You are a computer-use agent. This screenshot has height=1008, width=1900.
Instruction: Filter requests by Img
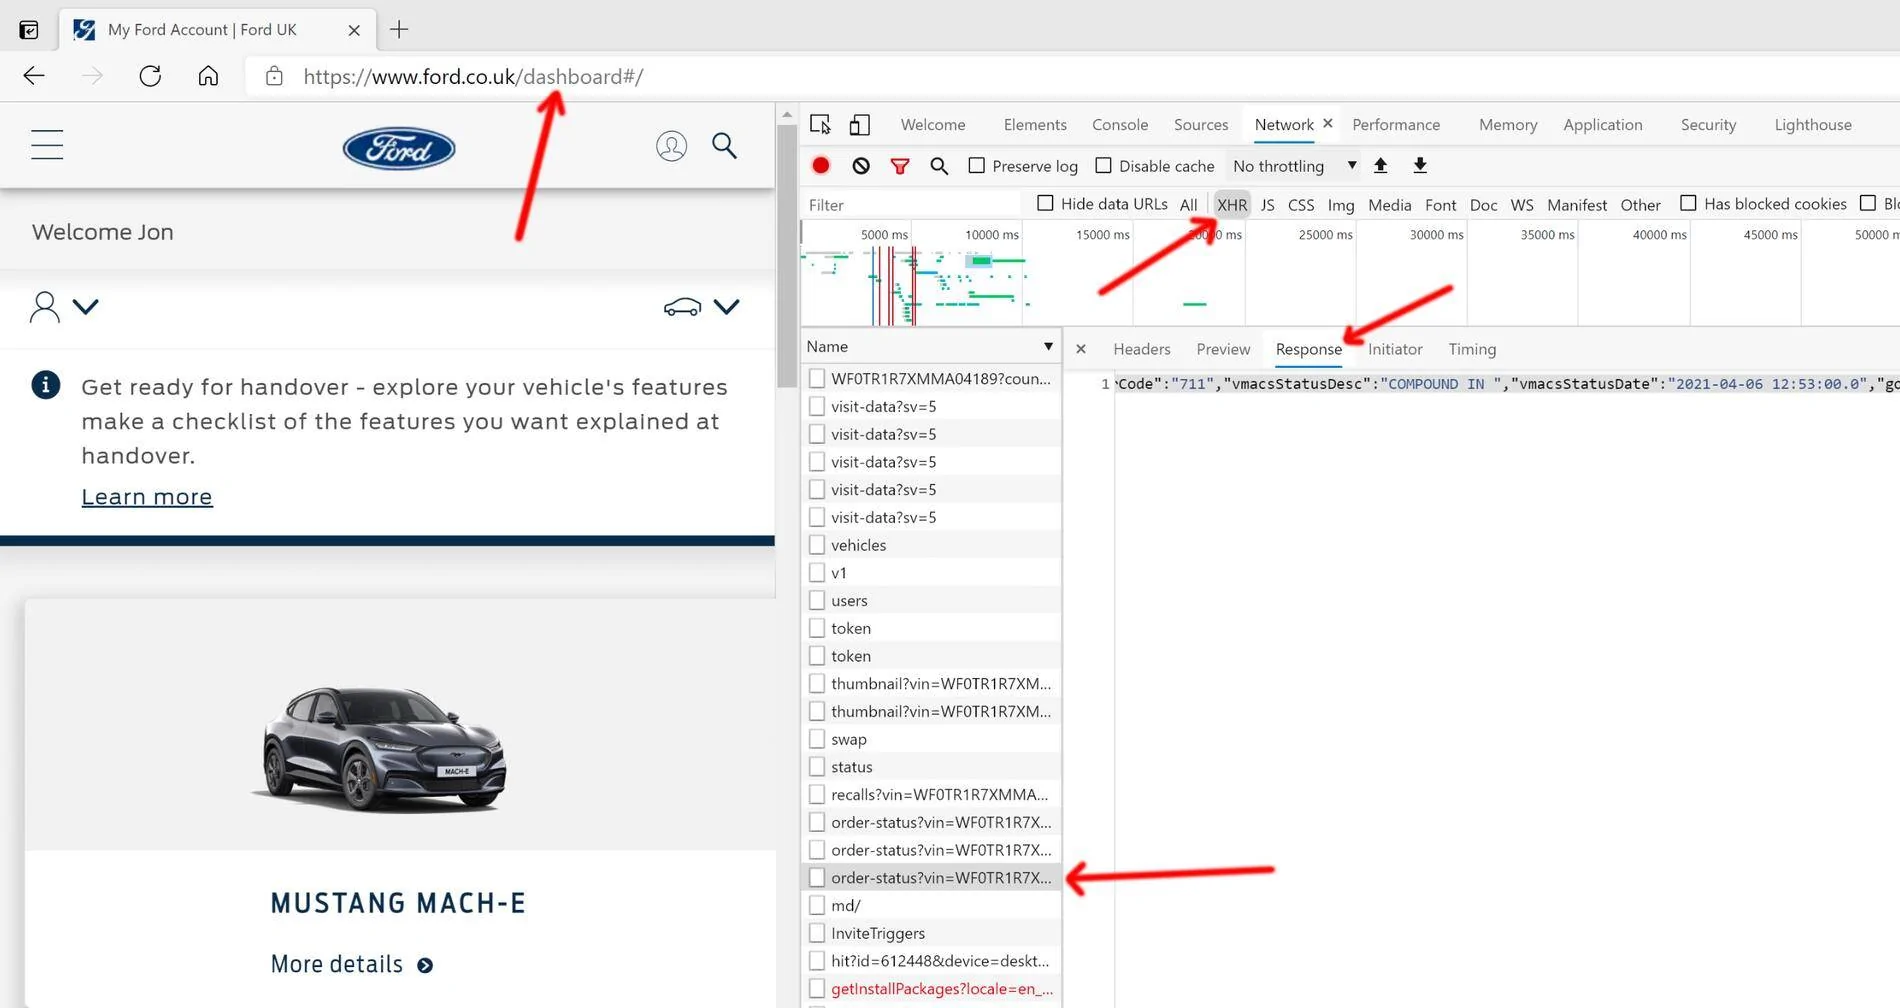click(1341, 205)
